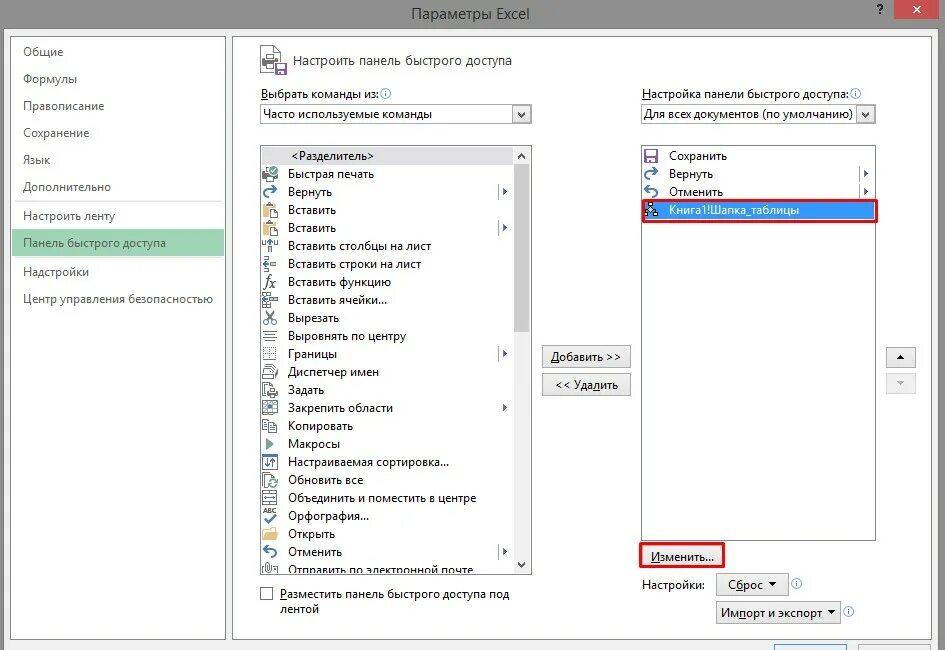The image size is (945, 650).
Task: Expand the arrow beside Вернуть in left list
Action: (x=504, y=192)
